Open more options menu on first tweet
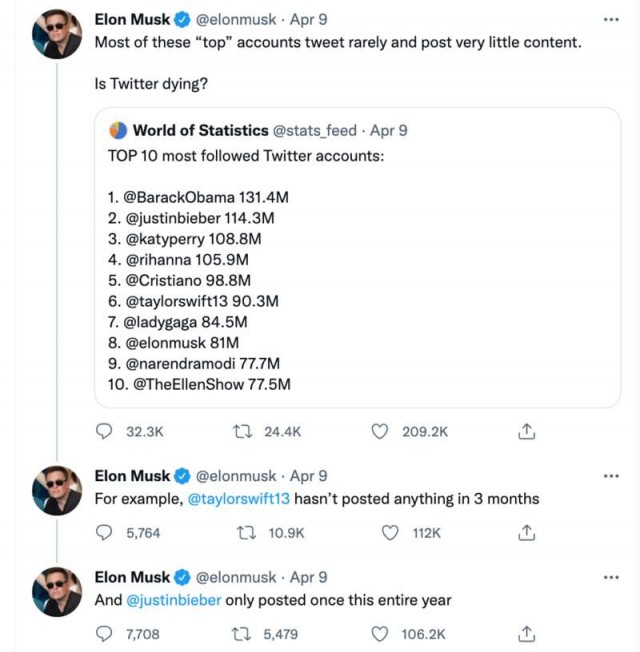The width and height of the screenshot is (640, 652). point(611,20)
